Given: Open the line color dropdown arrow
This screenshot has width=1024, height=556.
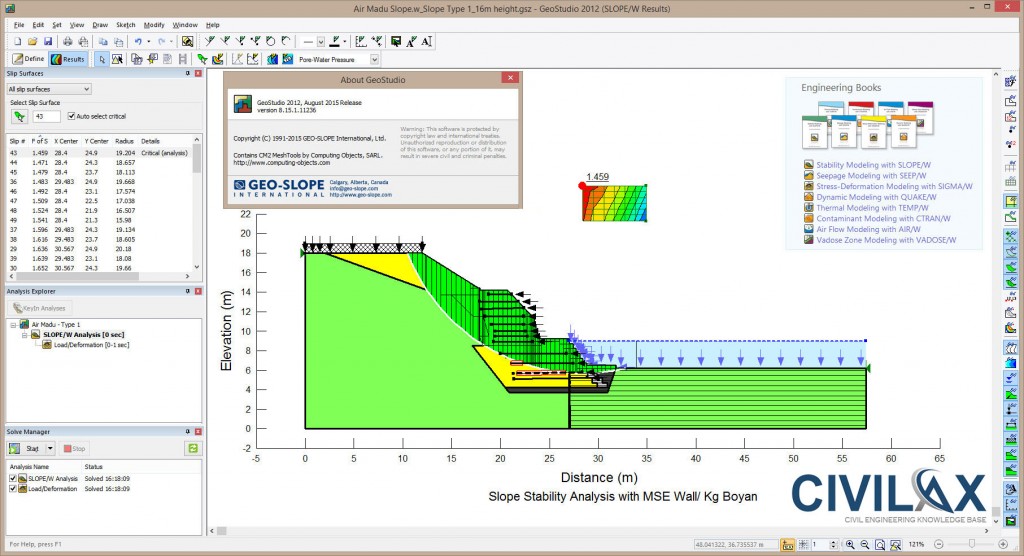Looking at the screenshot, I should pyautogui.click(x=345, y=41).
